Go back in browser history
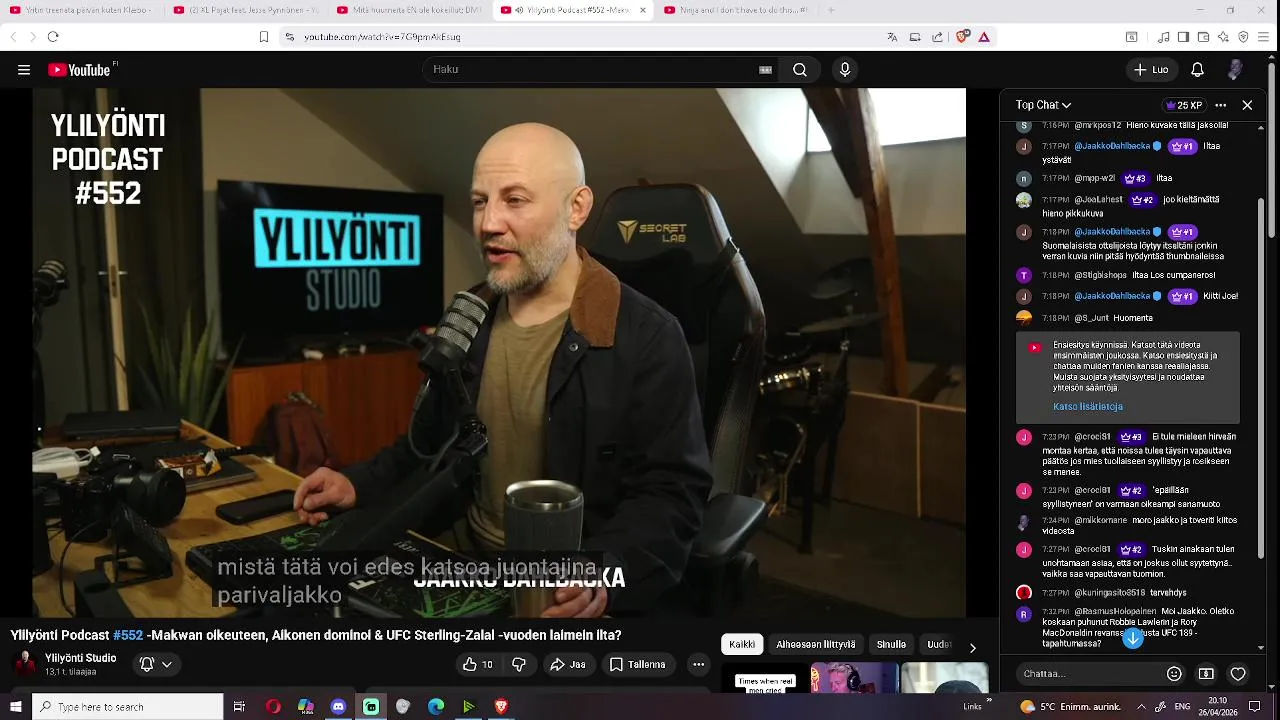The height and width of the screenshot is (720, 1280). pos(13,37)
